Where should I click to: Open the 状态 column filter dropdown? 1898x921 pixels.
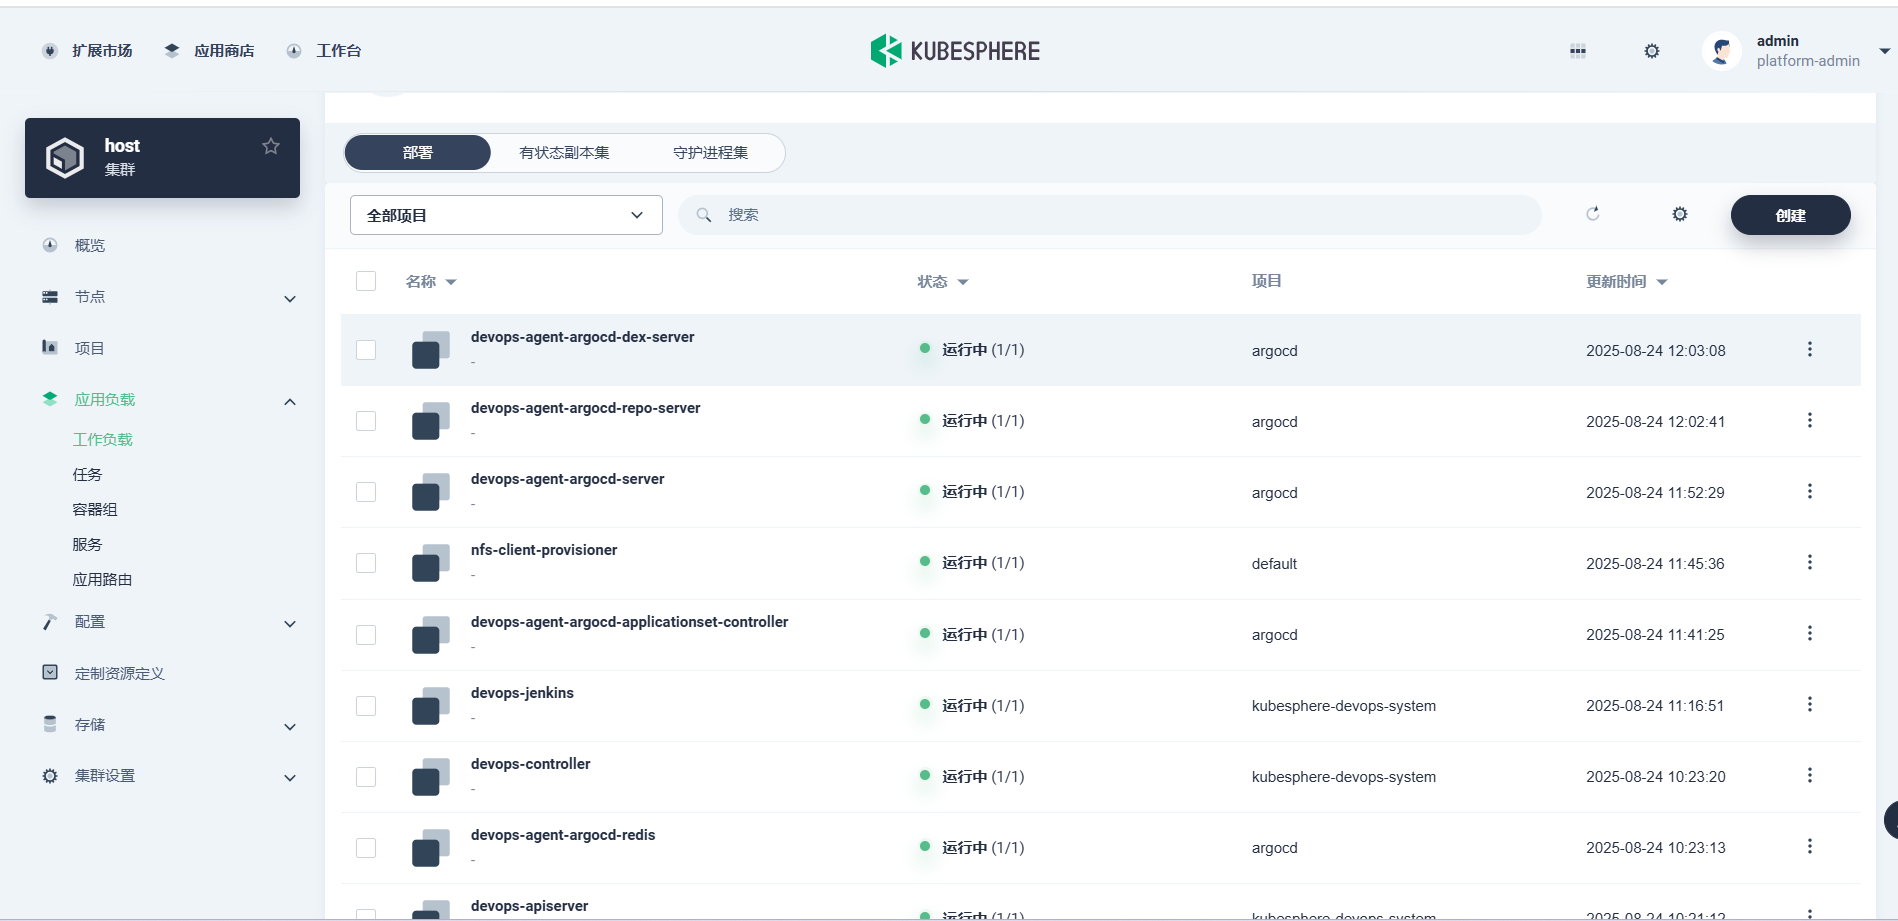point(943,282)
